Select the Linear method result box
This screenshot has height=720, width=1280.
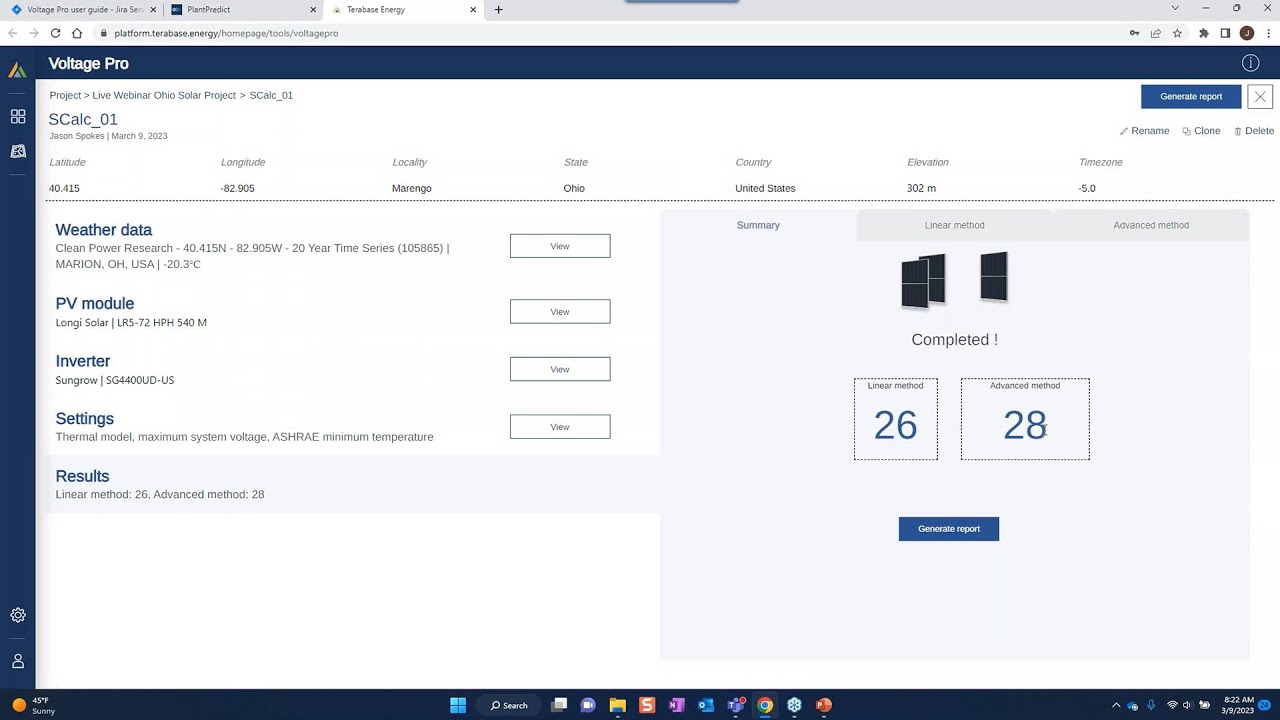(x=896, y=419)
